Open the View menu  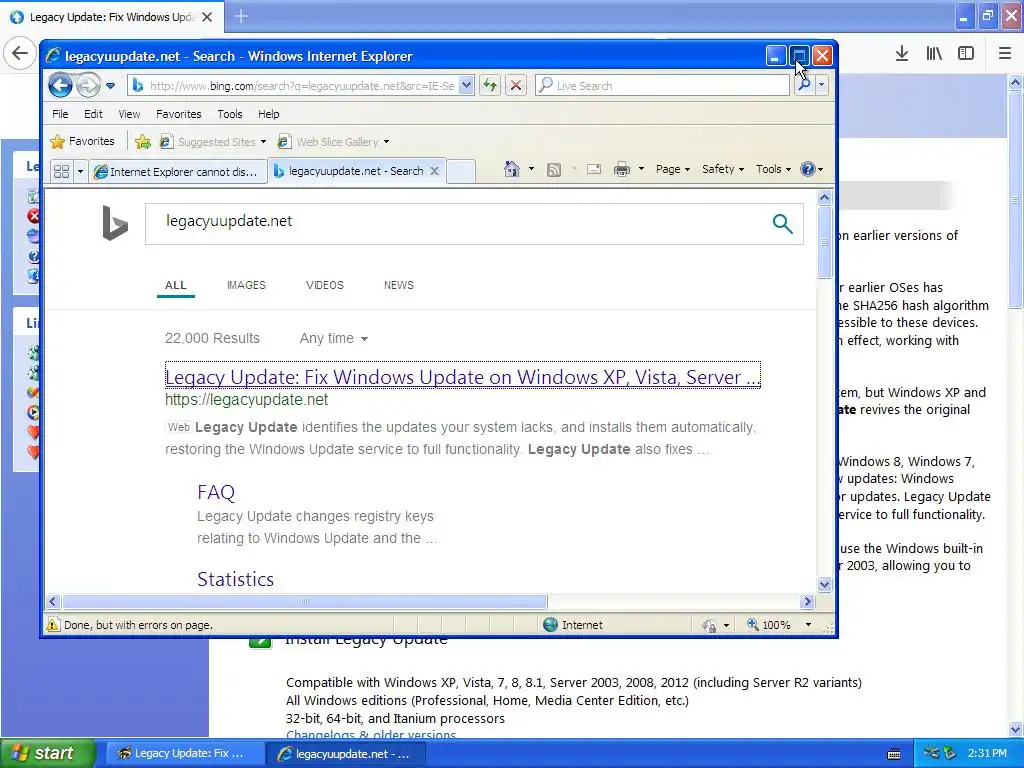[129, 114]
